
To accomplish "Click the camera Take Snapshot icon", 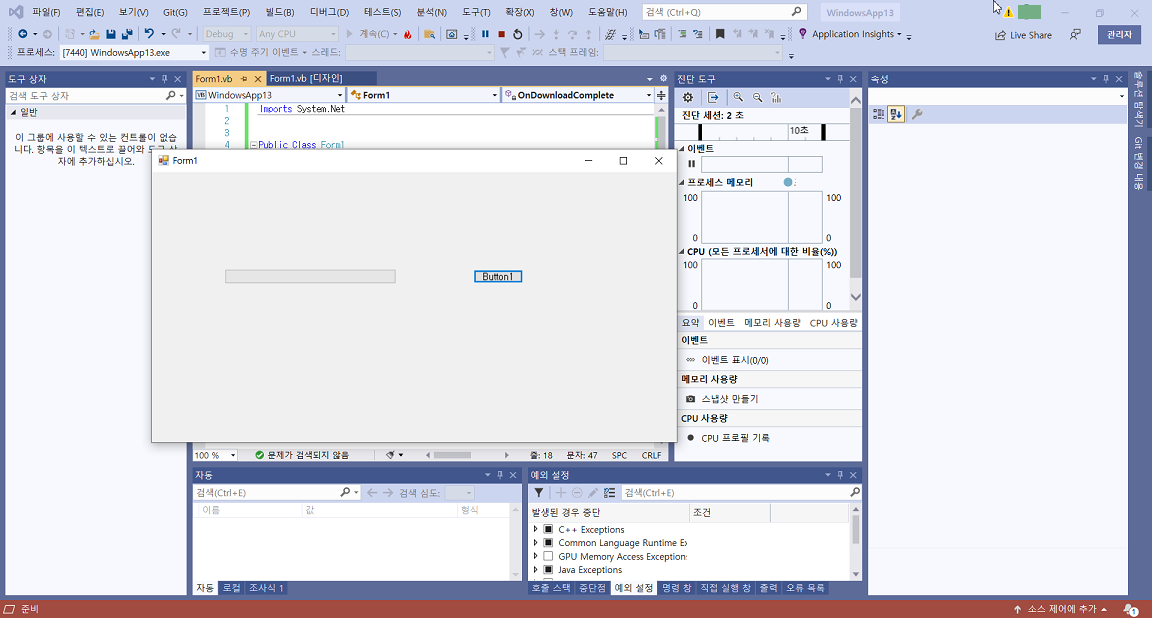I will (690, 398).
